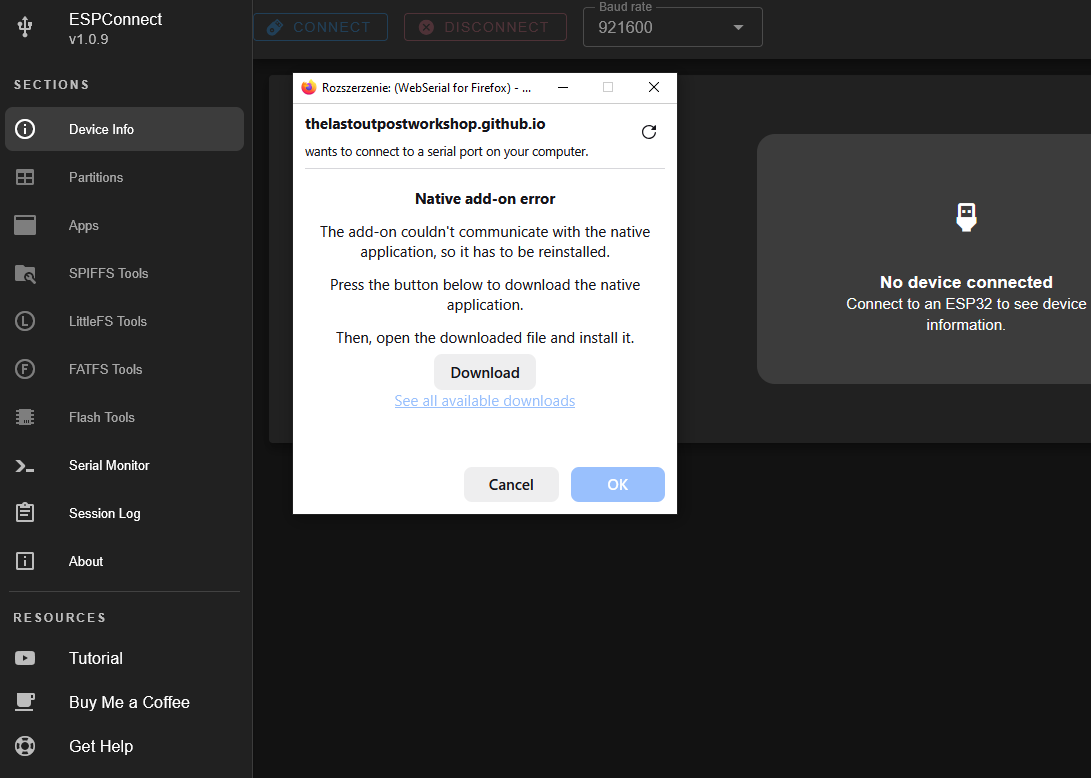Image resolution: width=1091 pixels, height=778 pixels.
Task: Open the Device Info section
Action: (x=125, y=129)
